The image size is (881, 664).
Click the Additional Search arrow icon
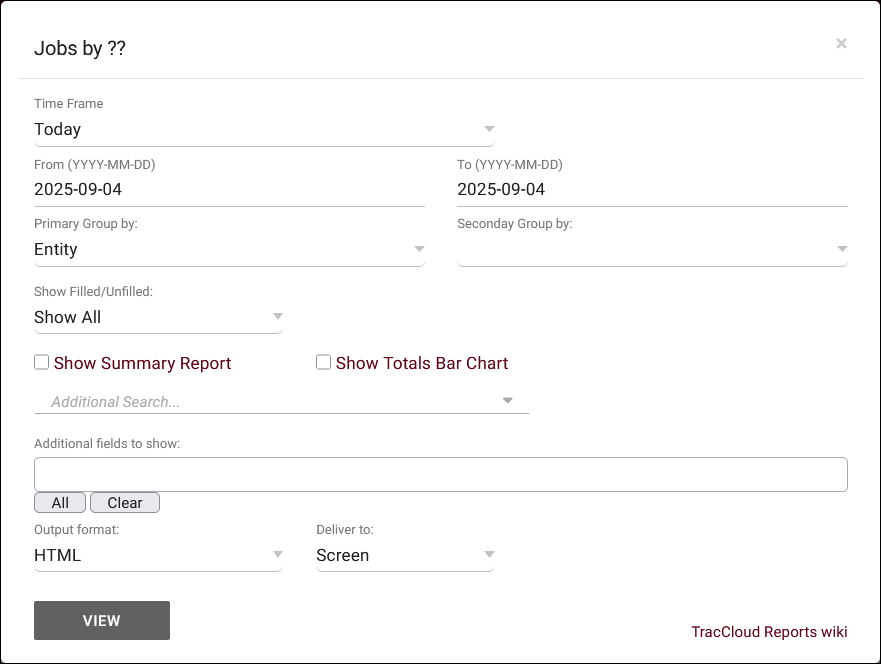pyautogui.click(x=508, y=401)
